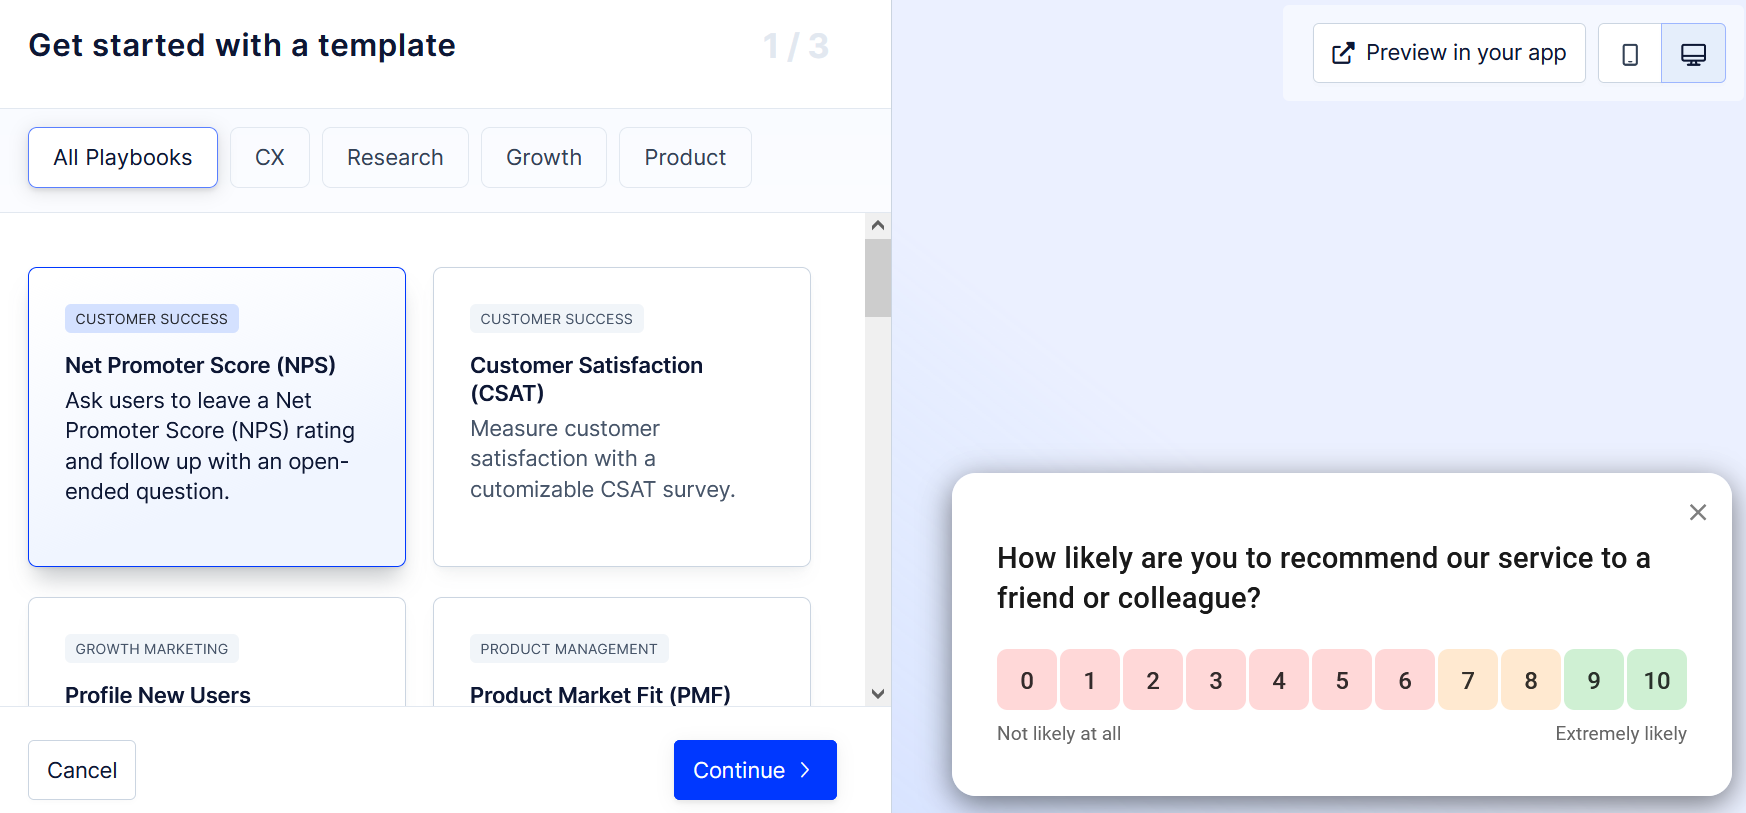Switch to the CX tab
This screenshot has width=1746, height=813.
tap(269, 157)
